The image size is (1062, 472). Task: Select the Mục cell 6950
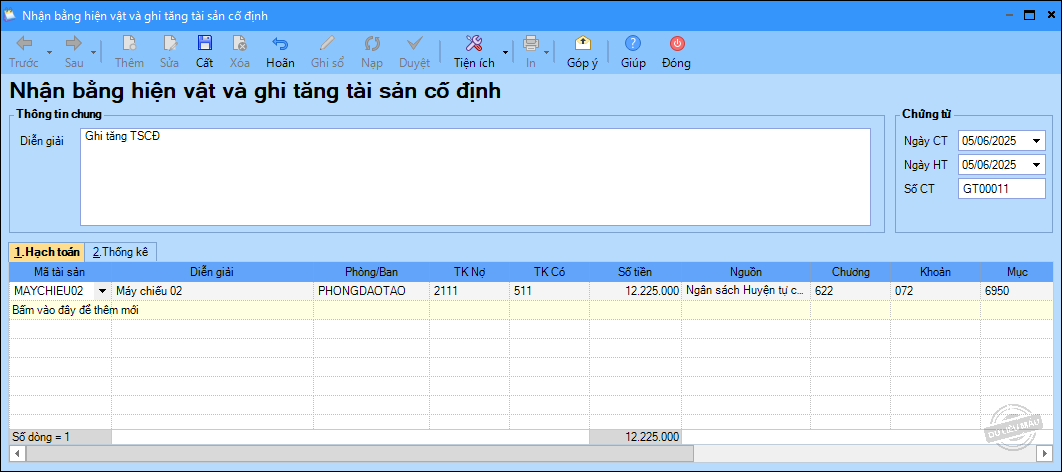1017,291
